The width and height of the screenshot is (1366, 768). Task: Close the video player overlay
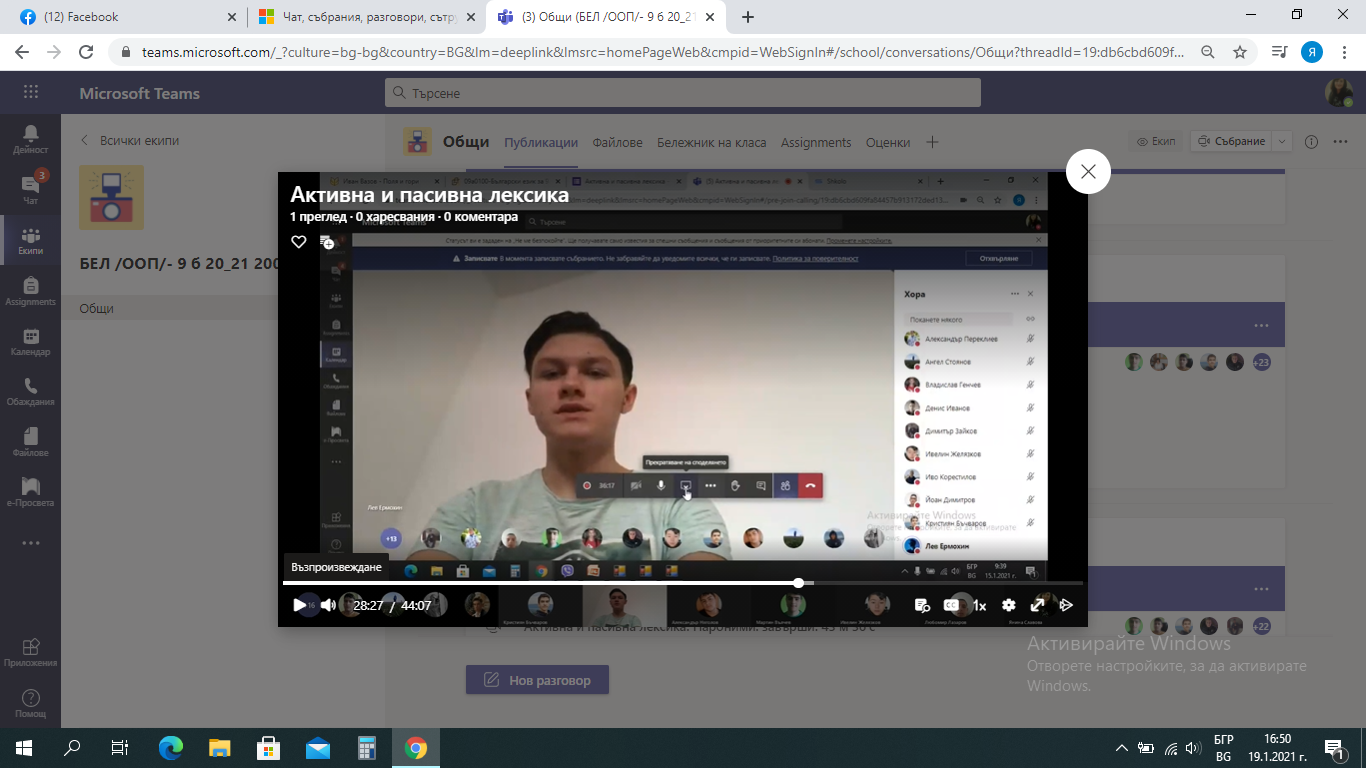coord(1088,172)
